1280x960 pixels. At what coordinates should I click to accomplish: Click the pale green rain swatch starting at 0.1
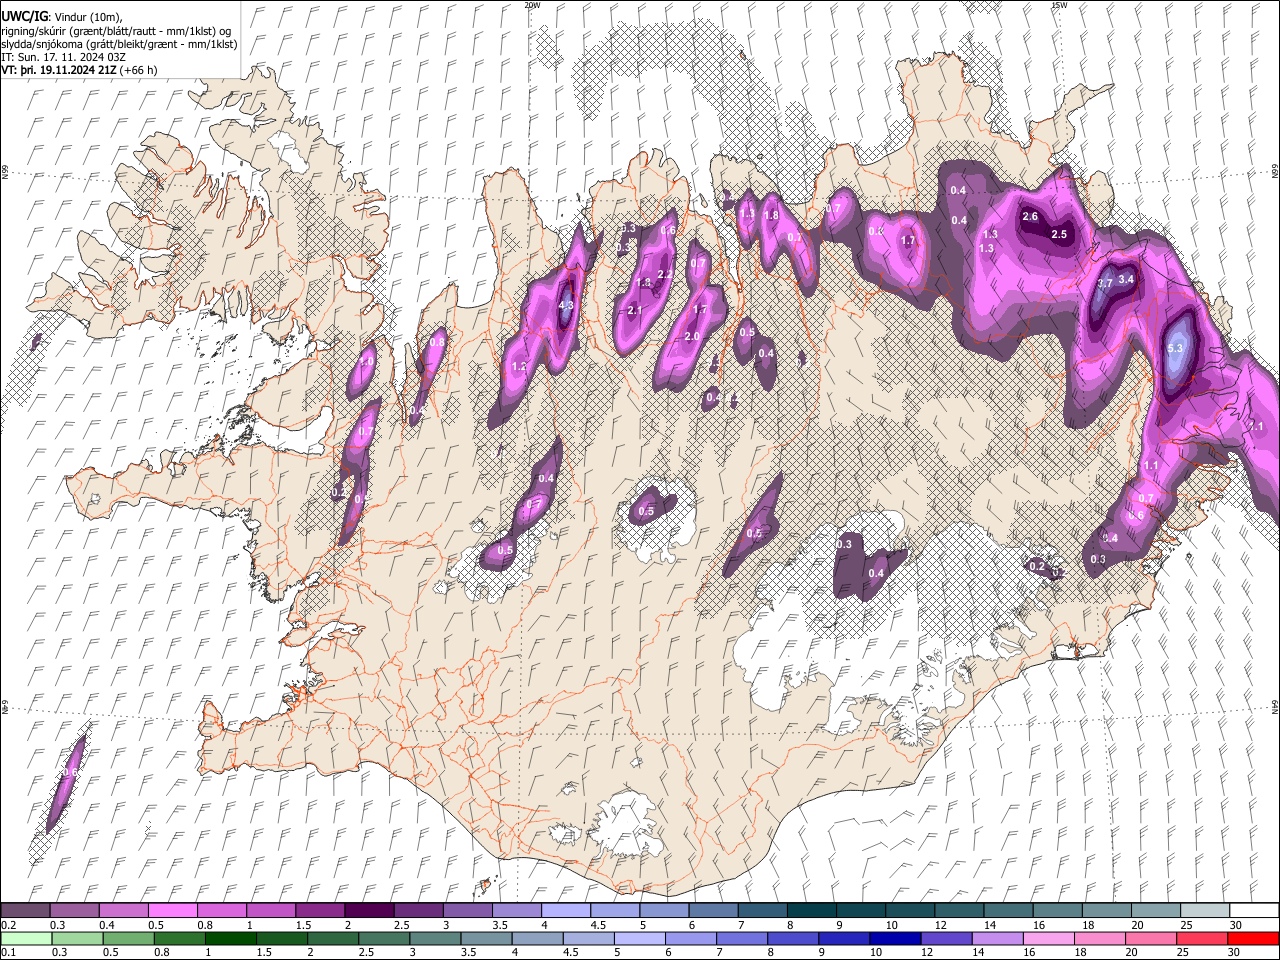click(x=27, y=938)
